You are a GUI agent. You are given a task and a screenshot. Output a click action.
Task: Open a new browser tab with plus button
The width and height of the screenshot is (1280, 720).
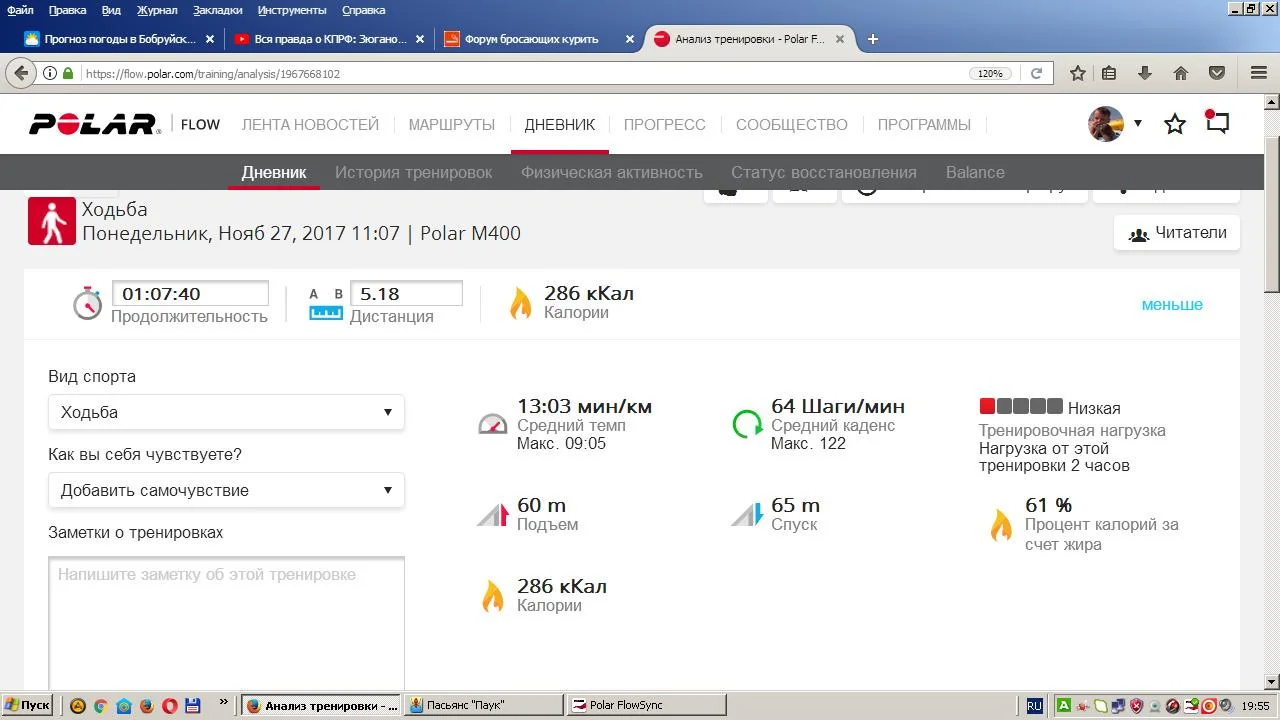[873, 39]
